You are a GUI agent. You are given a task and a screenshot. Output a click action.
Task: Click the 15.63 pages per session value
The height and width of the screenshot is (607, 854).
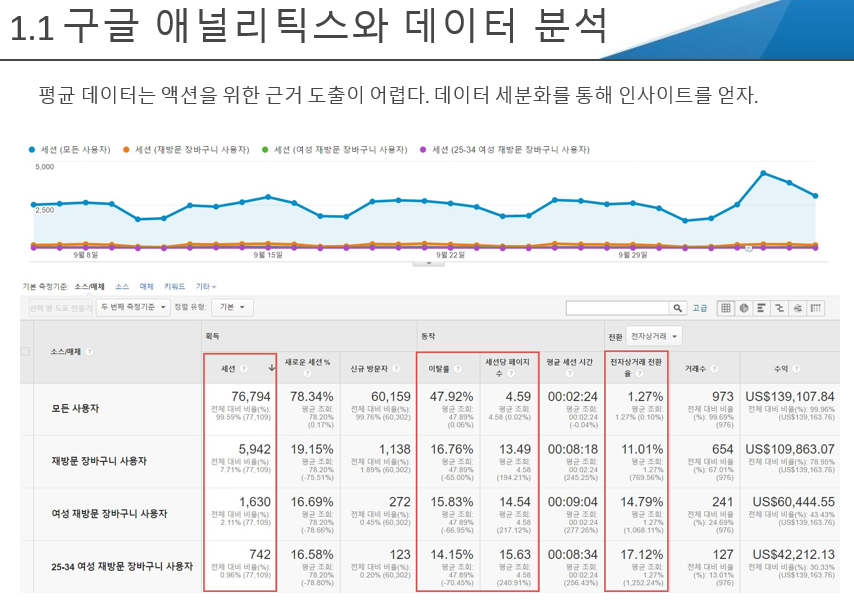point(515,555)
